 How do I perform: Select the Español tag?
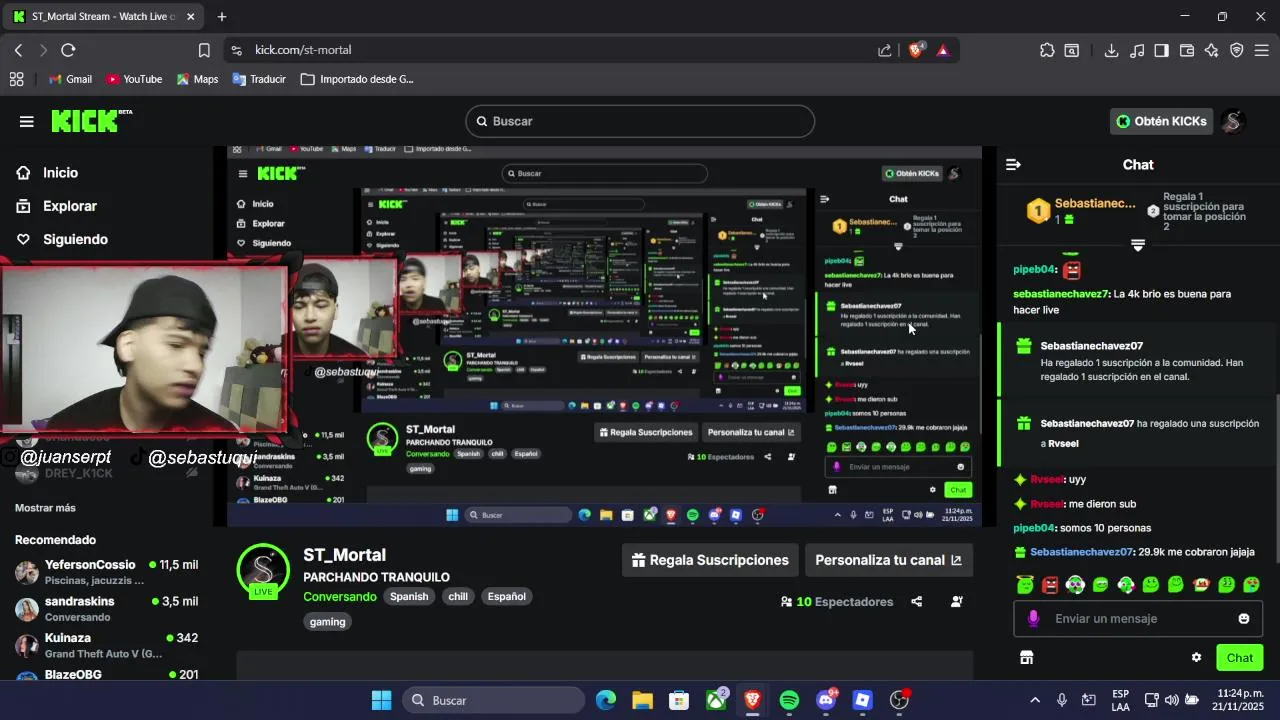coord(506,596)
